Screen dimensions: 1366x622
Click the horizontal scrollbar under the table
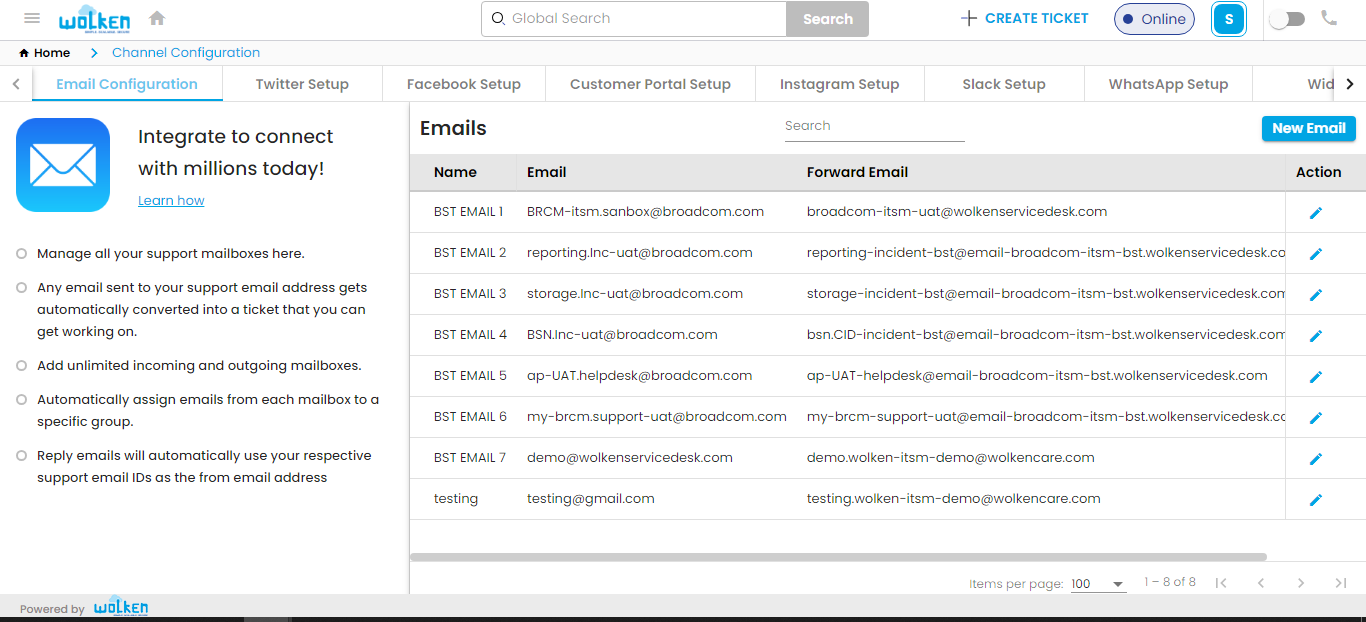pos(838,557)
